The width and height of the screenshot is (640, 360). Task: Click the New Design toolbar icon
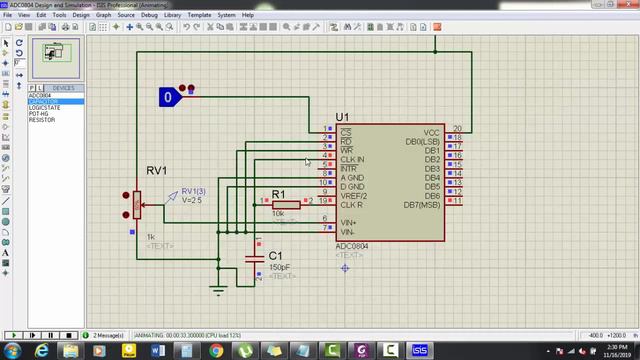pos(8,27)
